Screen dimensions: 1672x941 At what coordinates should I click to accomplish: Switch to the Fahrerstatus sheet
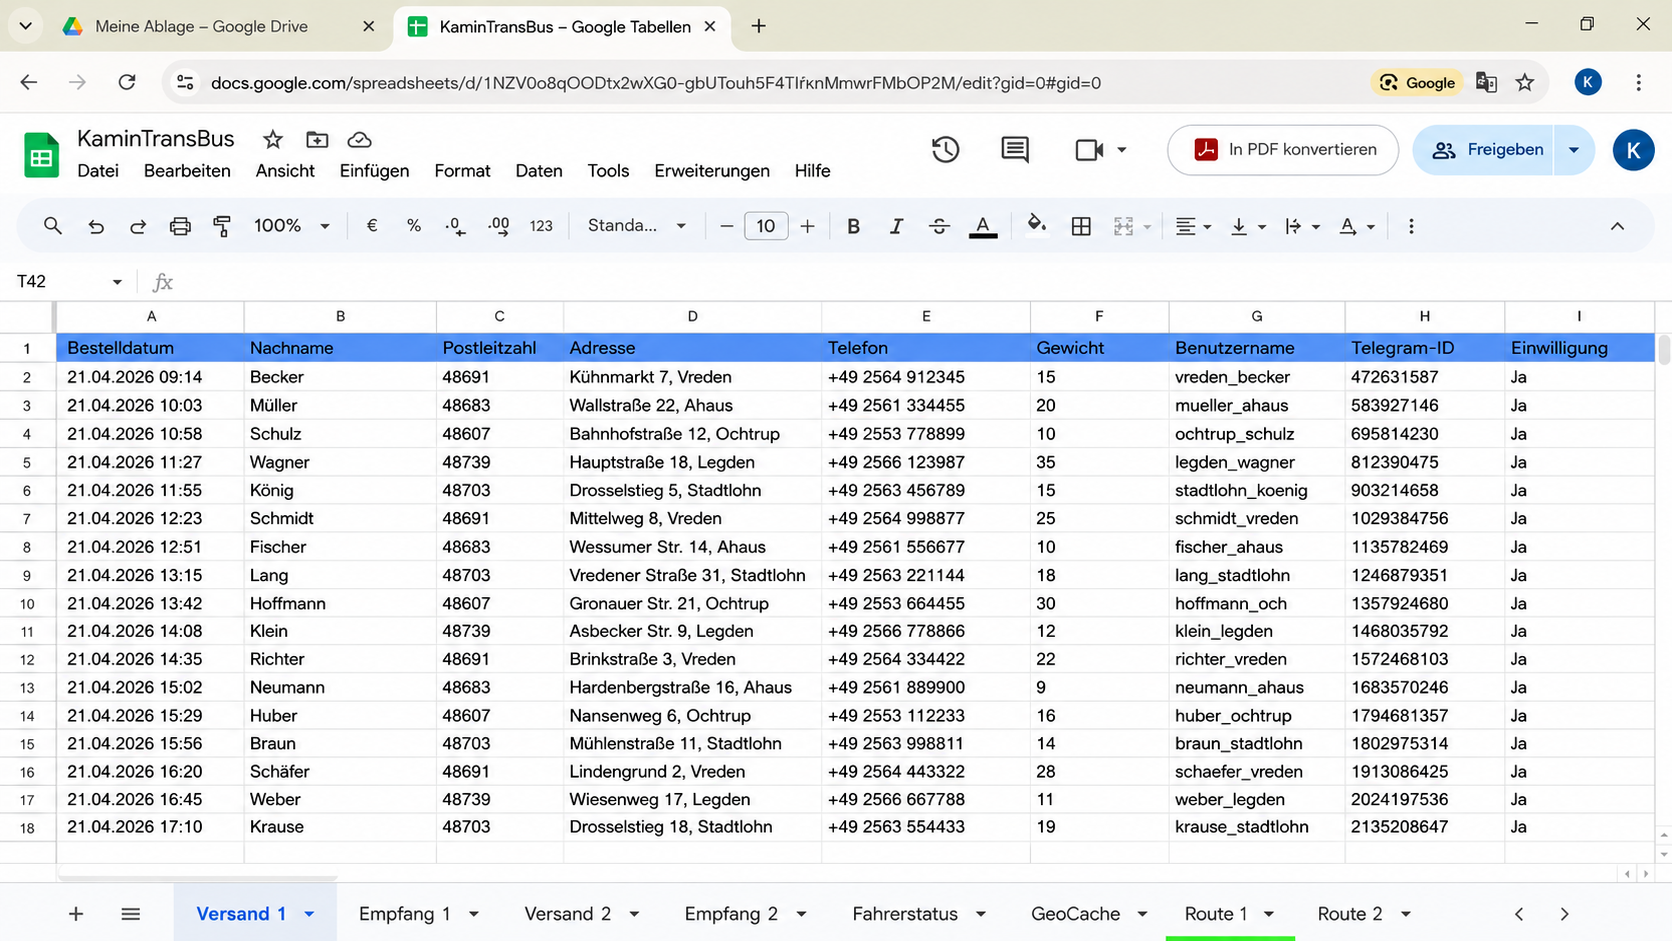[905, 914]
